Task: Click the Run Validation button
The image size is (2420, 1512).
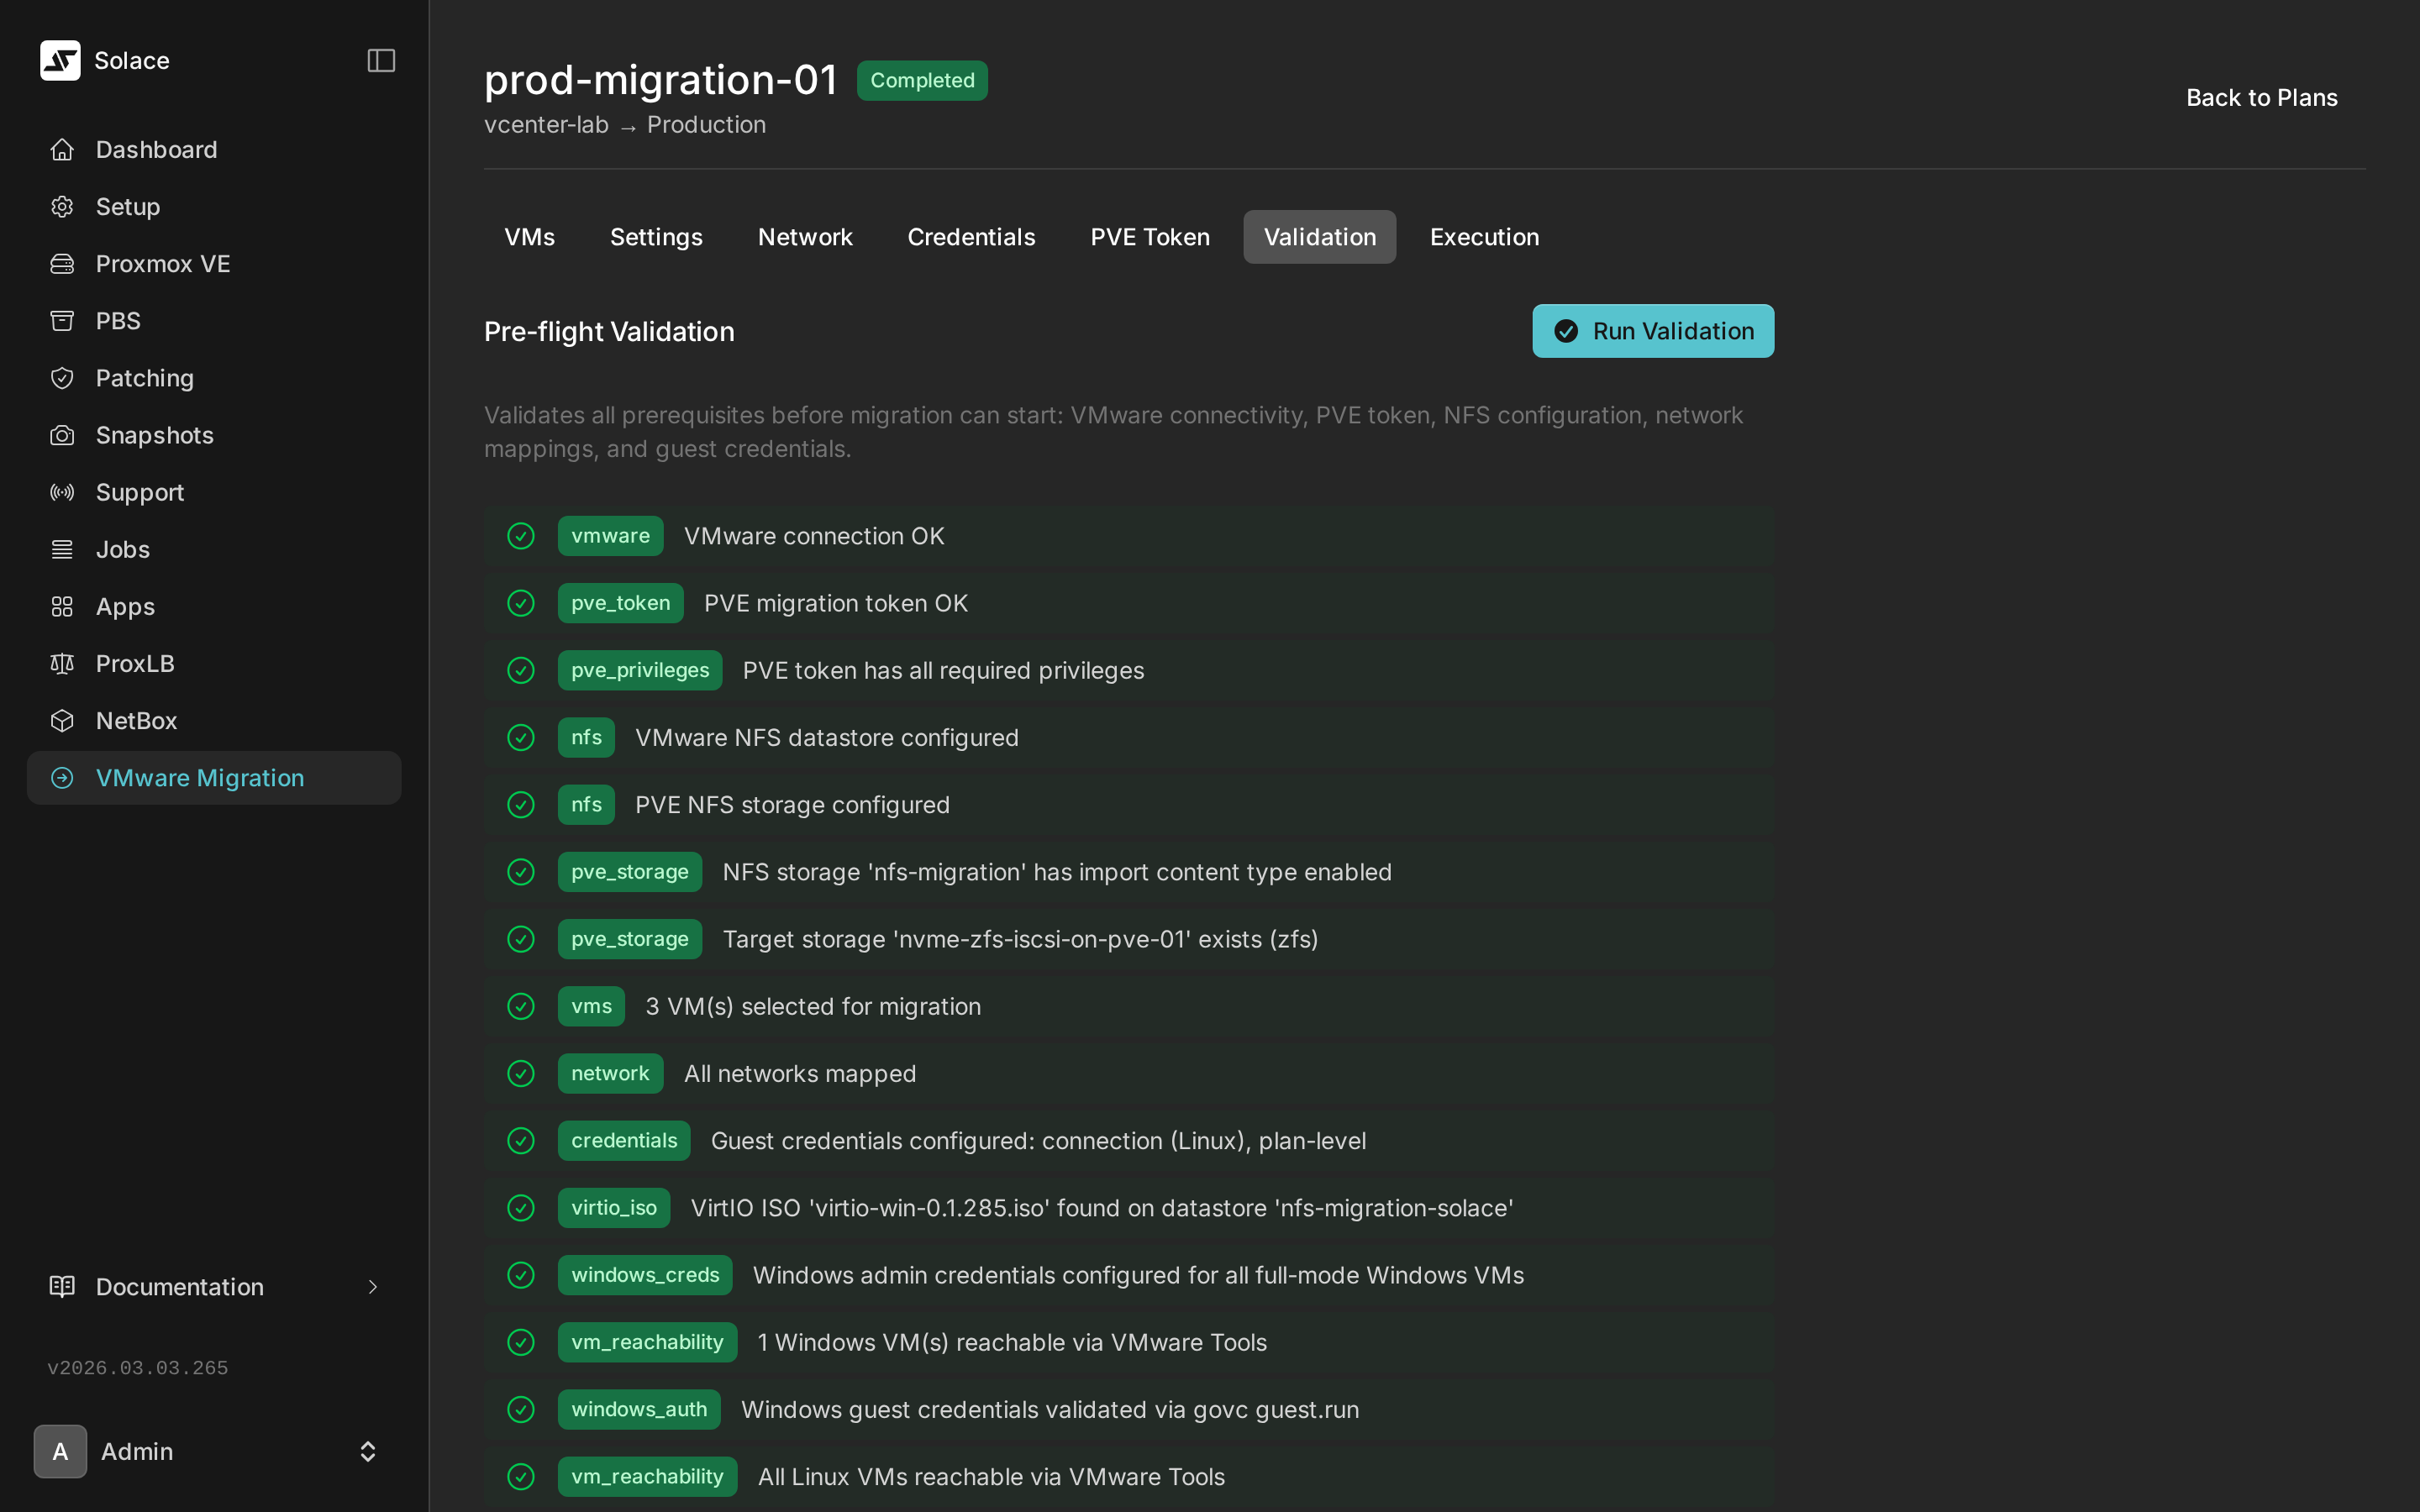Action: (x=1652, y=331)
